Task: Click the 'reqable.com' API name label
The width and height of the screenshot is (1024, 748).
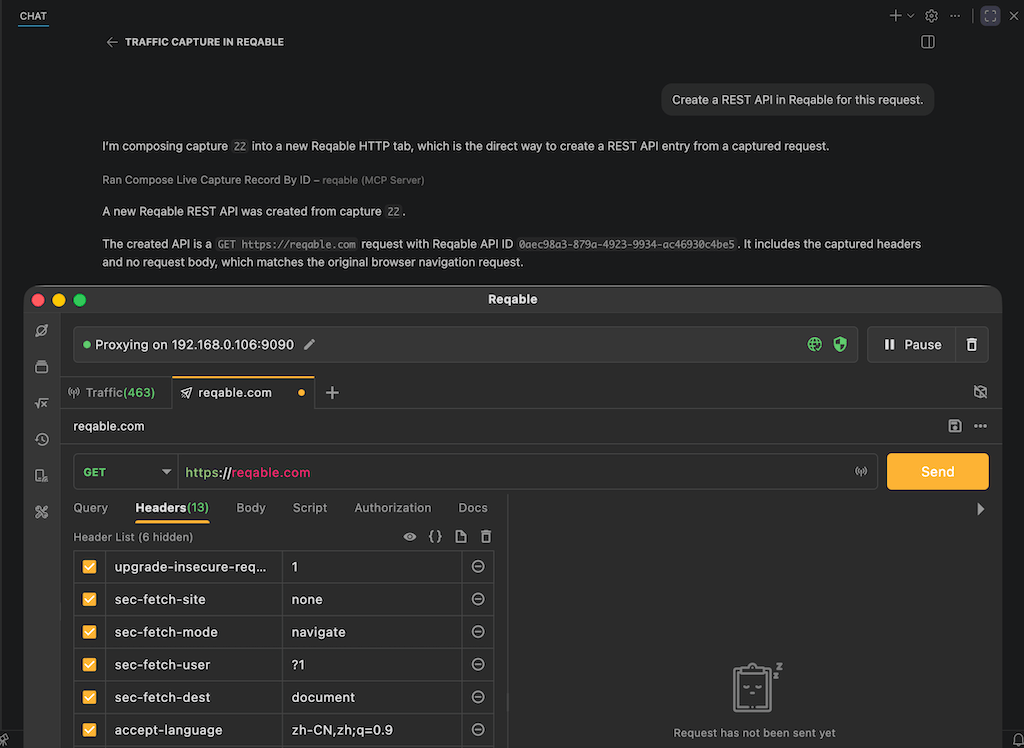Action: pos(109,426)
